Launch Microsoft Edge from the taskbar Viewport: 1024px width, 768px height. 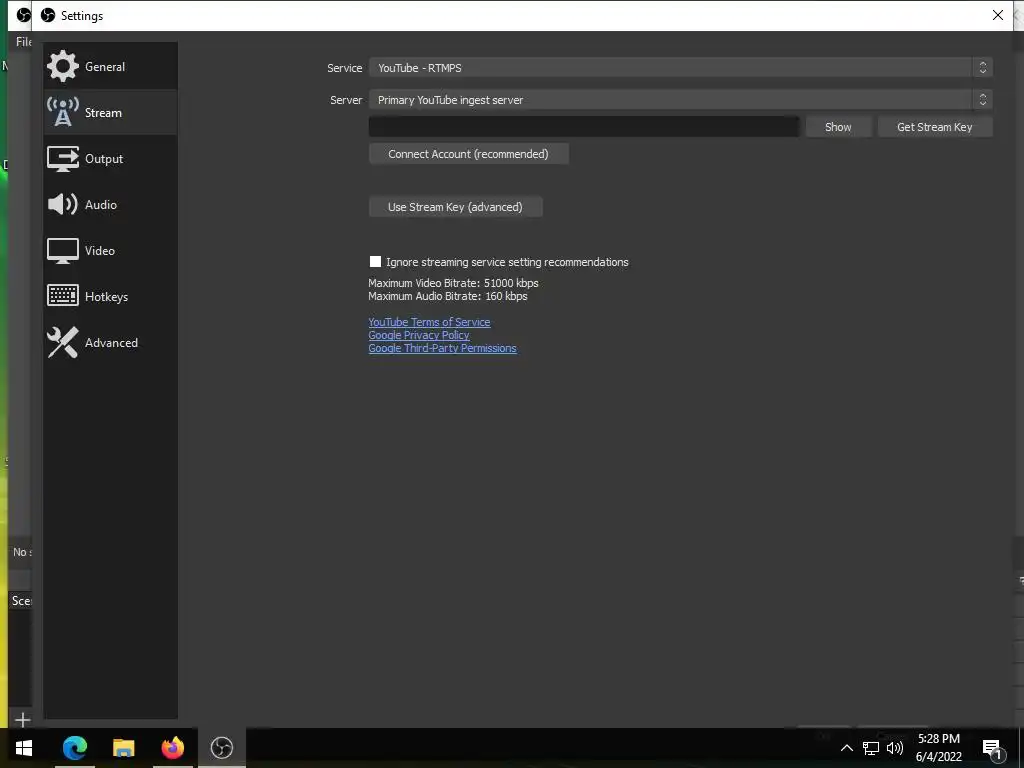coord(74,748)
